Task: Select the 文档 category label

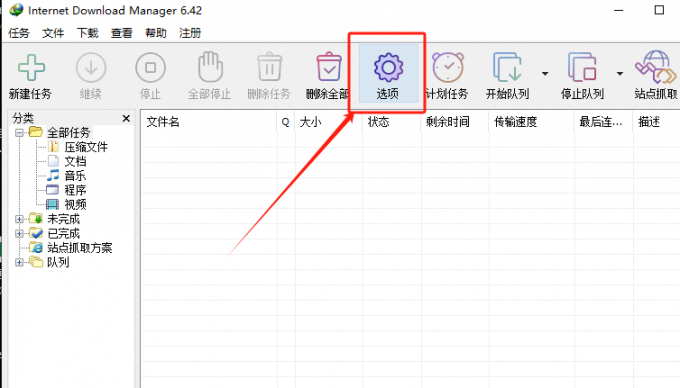Action: pyautogui.click(x=75, y=161)
